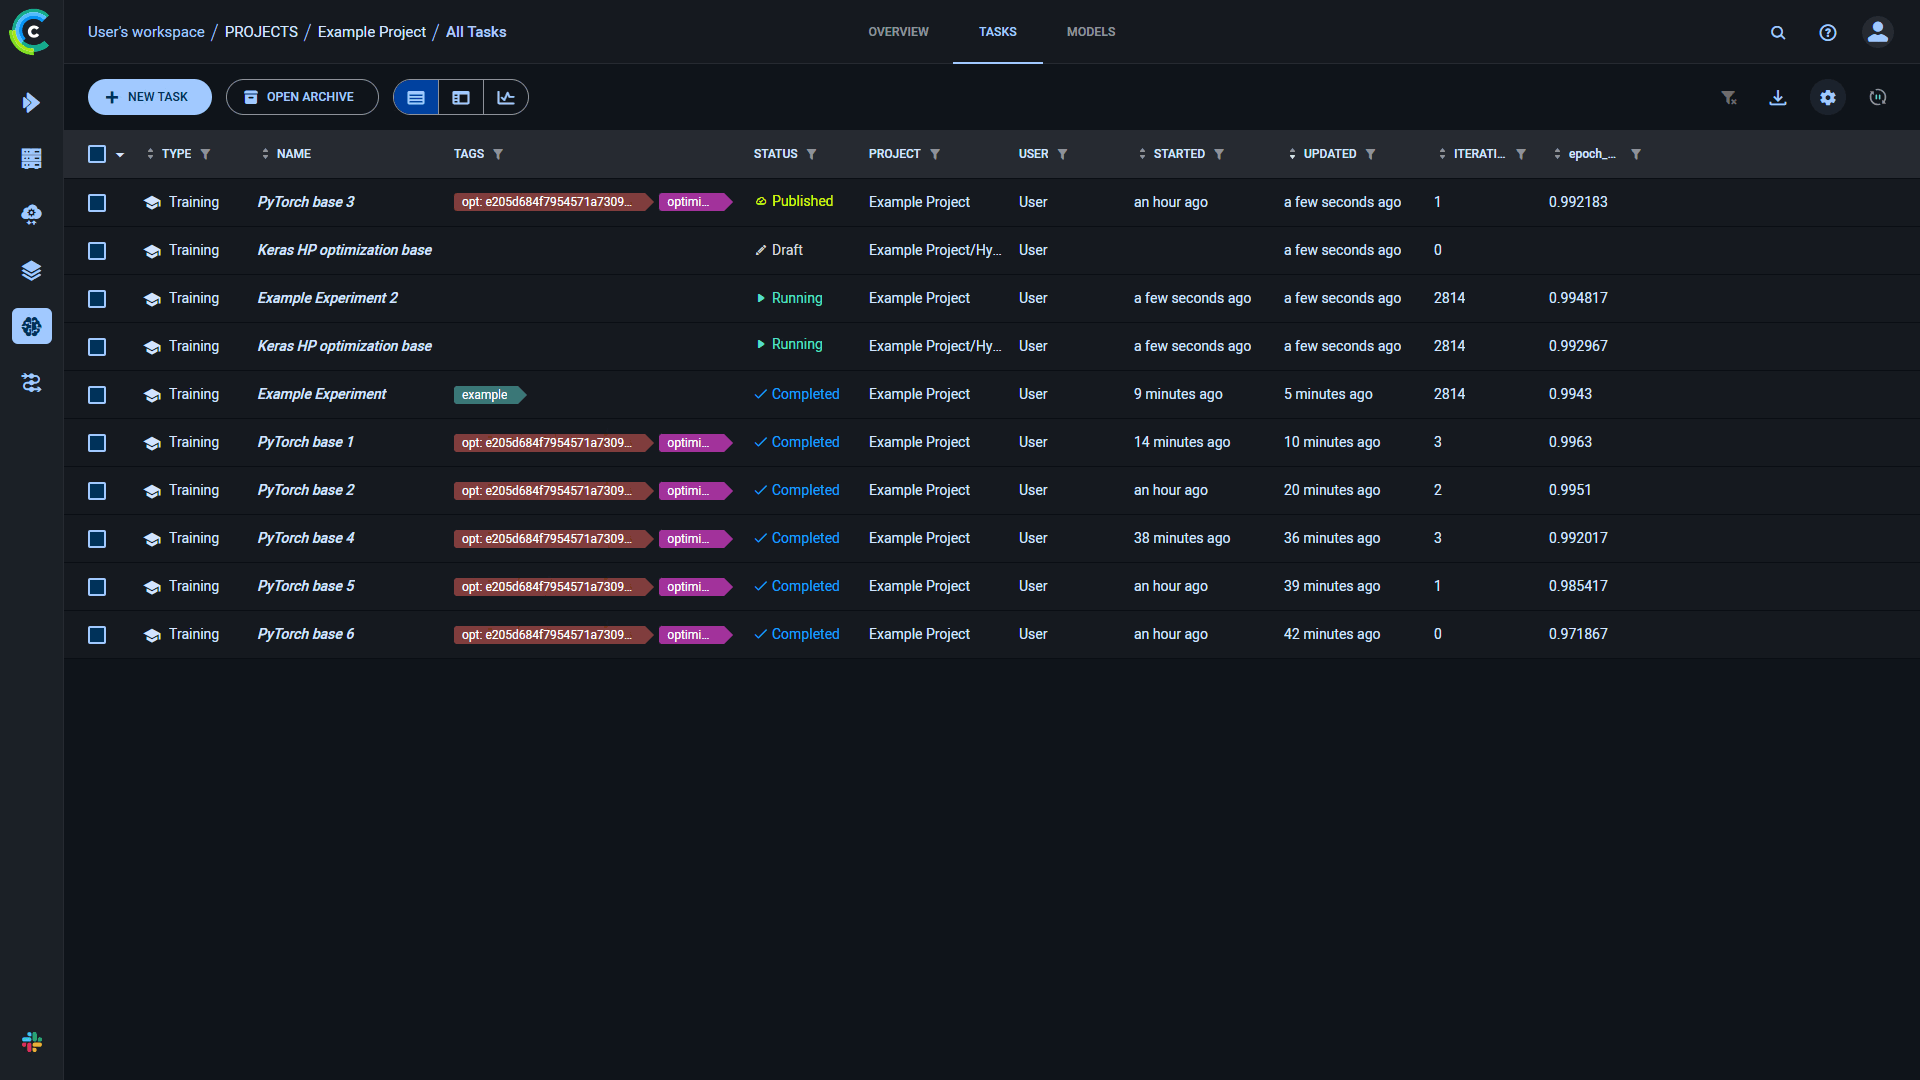Click the download/export icon in toolbar
The height and width of the screenshot is (1080, 1920).
[x=1778, y=98]
